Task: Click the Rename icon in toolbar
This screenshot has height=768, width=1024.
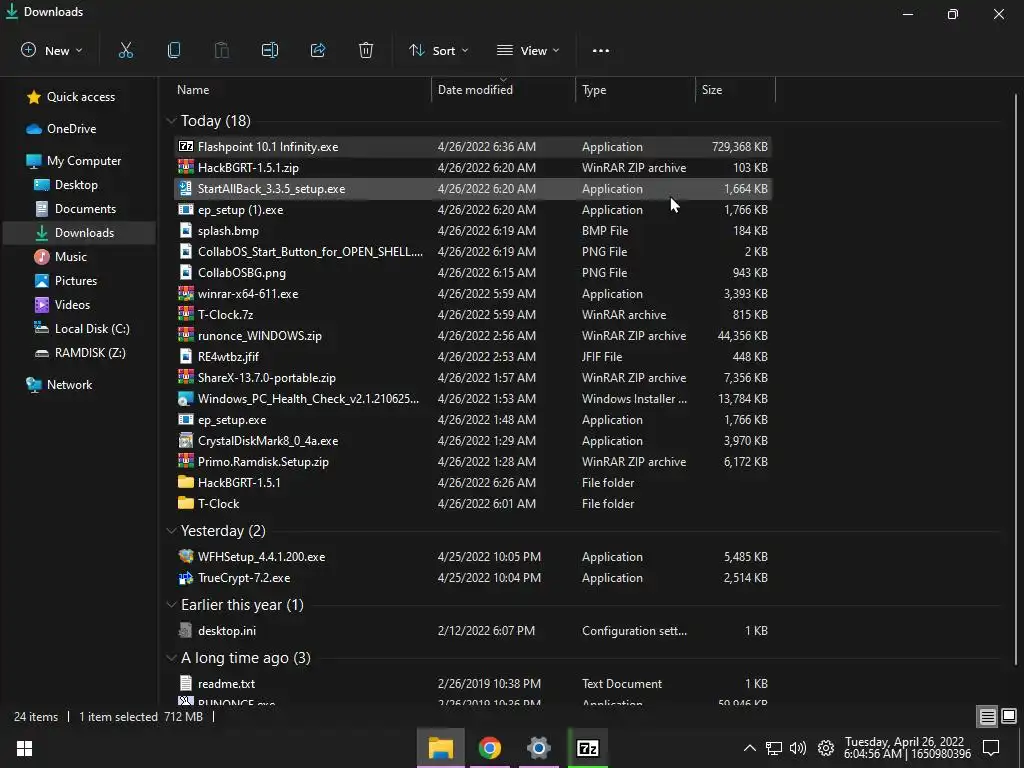Action: [270, 50]
